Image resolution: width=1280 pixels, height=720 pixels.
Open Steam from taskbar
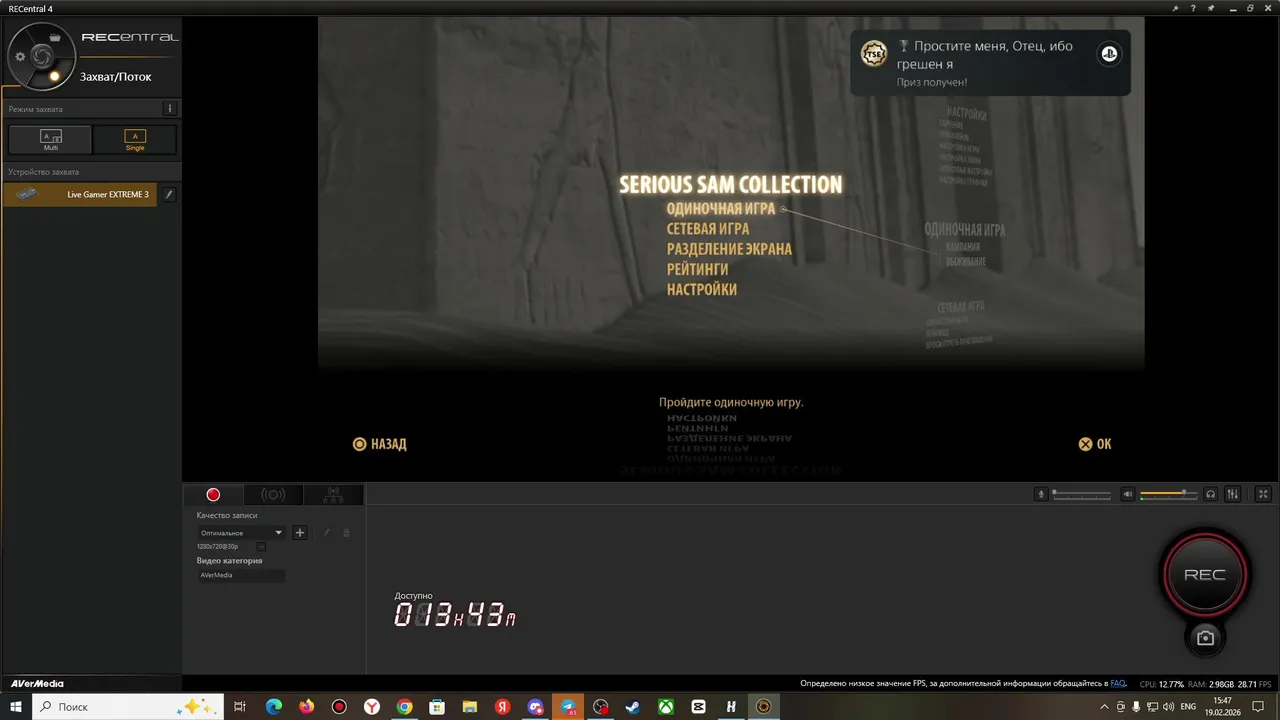[x=632, y=706]
